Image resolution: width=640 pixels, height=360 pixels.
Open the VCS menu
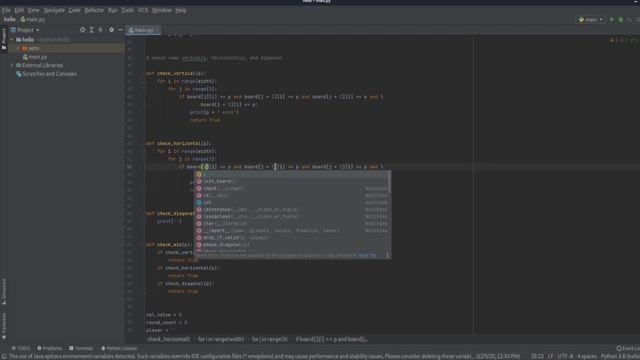[143, 10]
